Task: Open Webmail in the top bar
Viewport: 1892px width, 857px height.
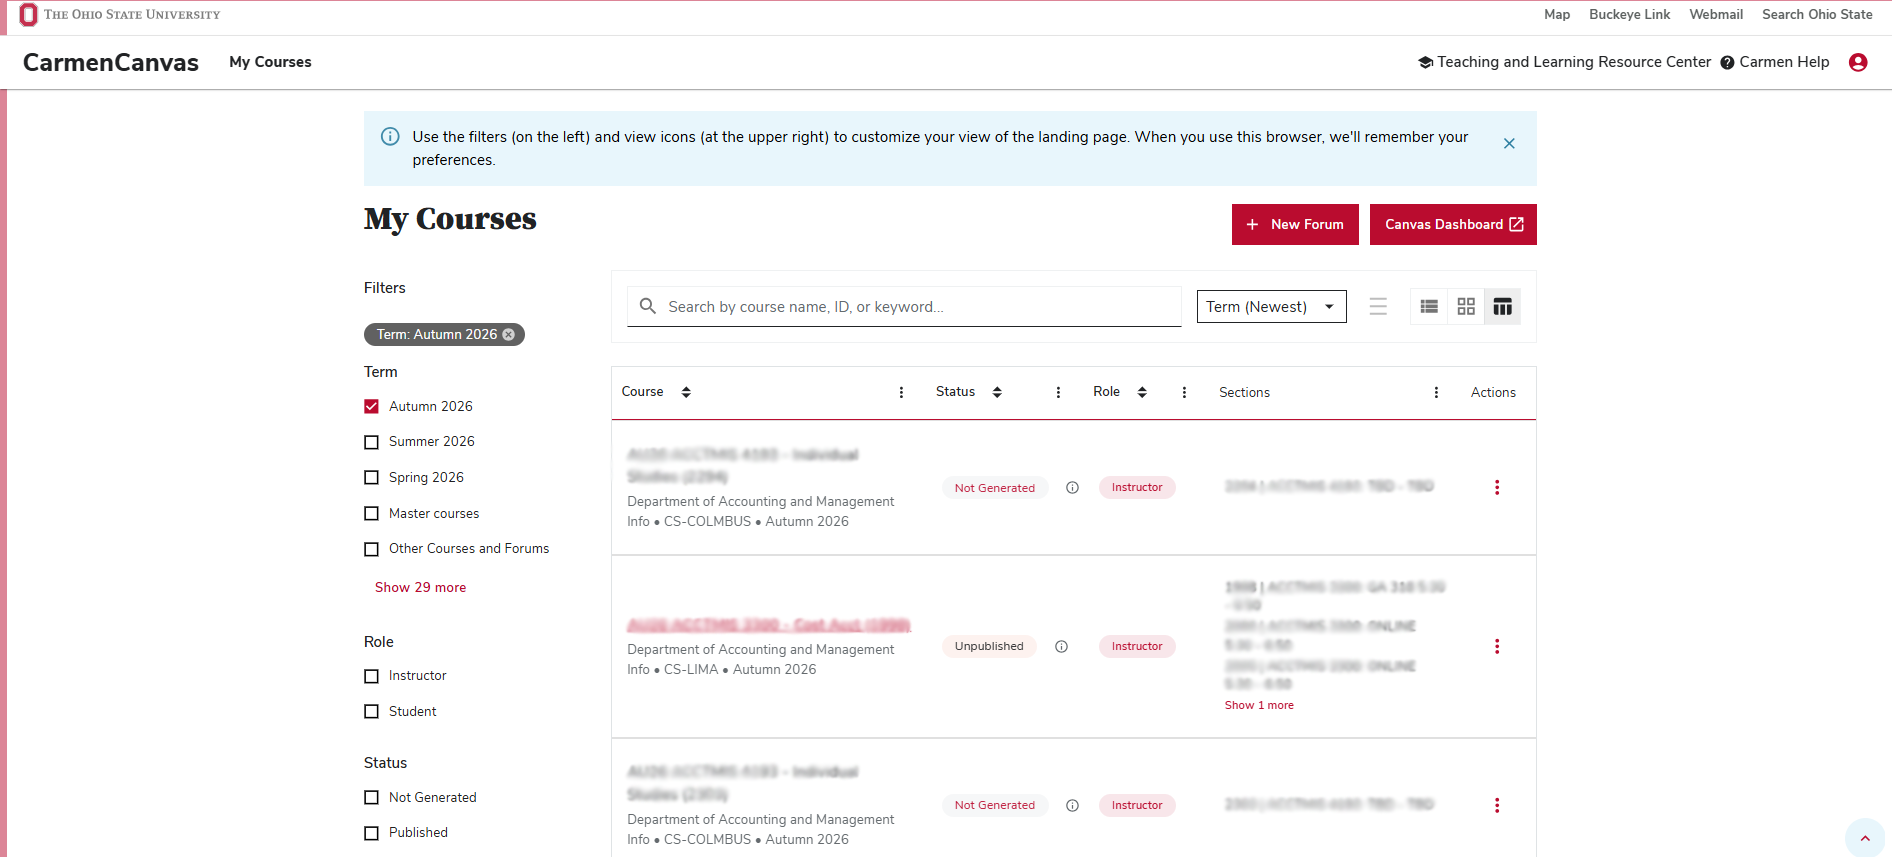Action: [x=1716, y=14]
